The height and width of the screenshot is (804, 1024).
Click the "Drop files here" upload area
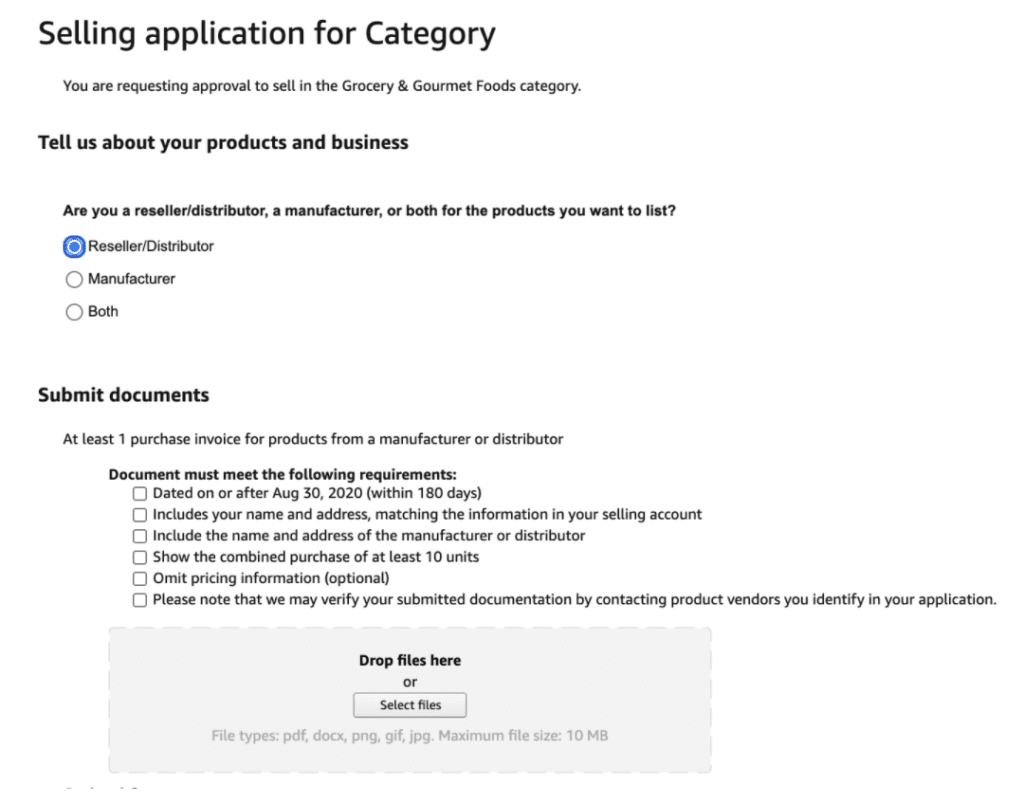pyautogui.click(x=409, y=660)
